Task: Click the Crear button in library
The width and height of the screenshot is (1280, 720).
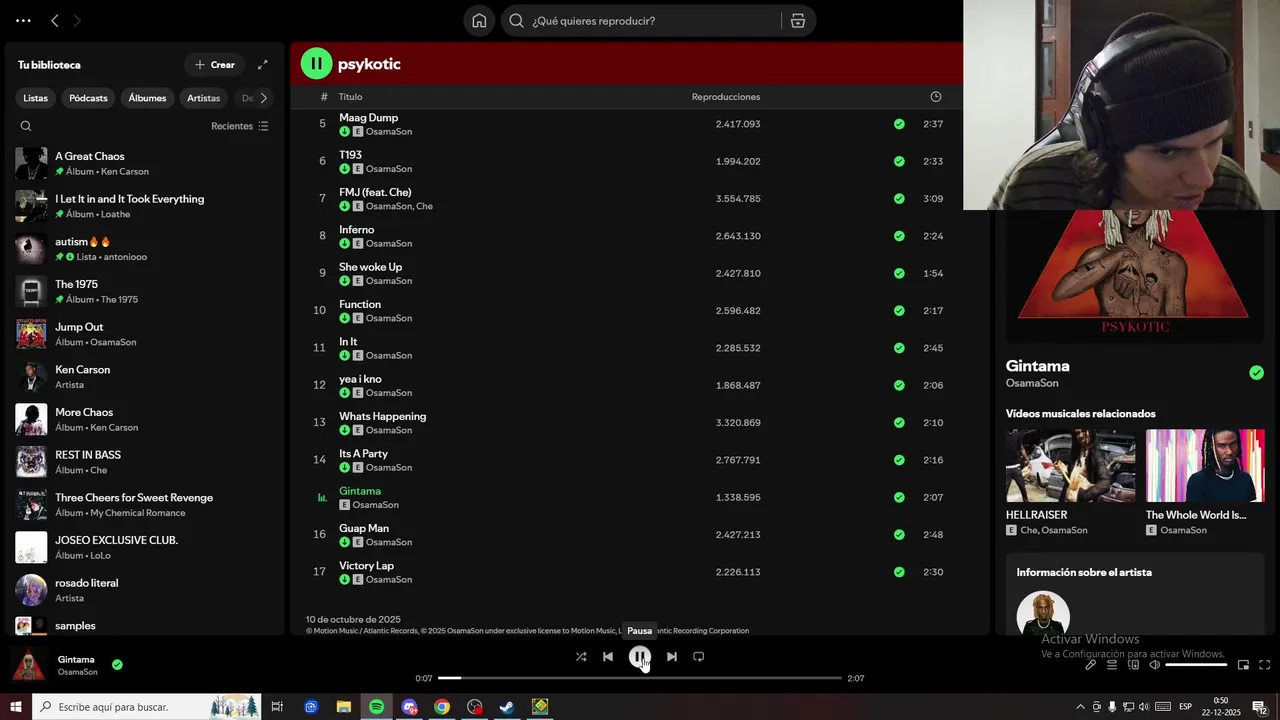Action: point(215,65)
